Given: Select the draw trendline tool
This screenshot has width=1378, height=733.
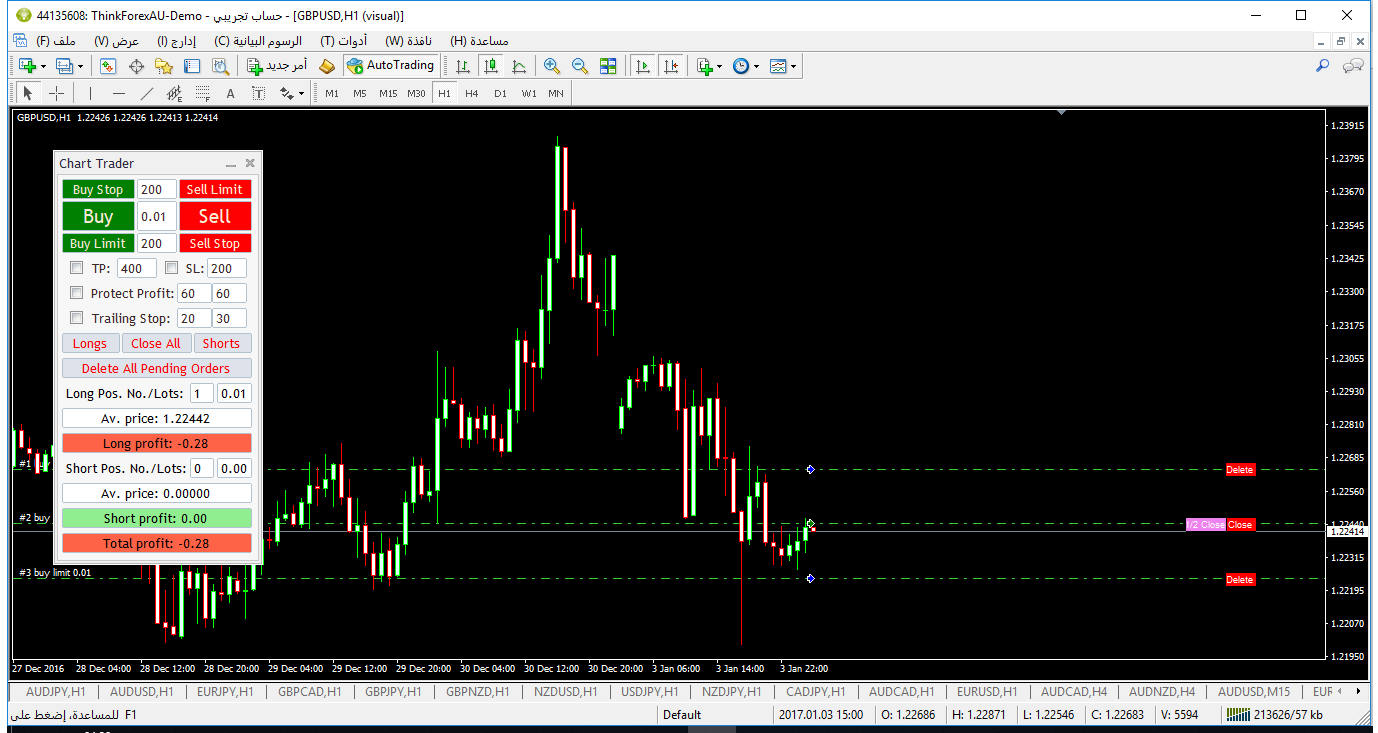Looking at the screenshot, I should pos(147,93).
